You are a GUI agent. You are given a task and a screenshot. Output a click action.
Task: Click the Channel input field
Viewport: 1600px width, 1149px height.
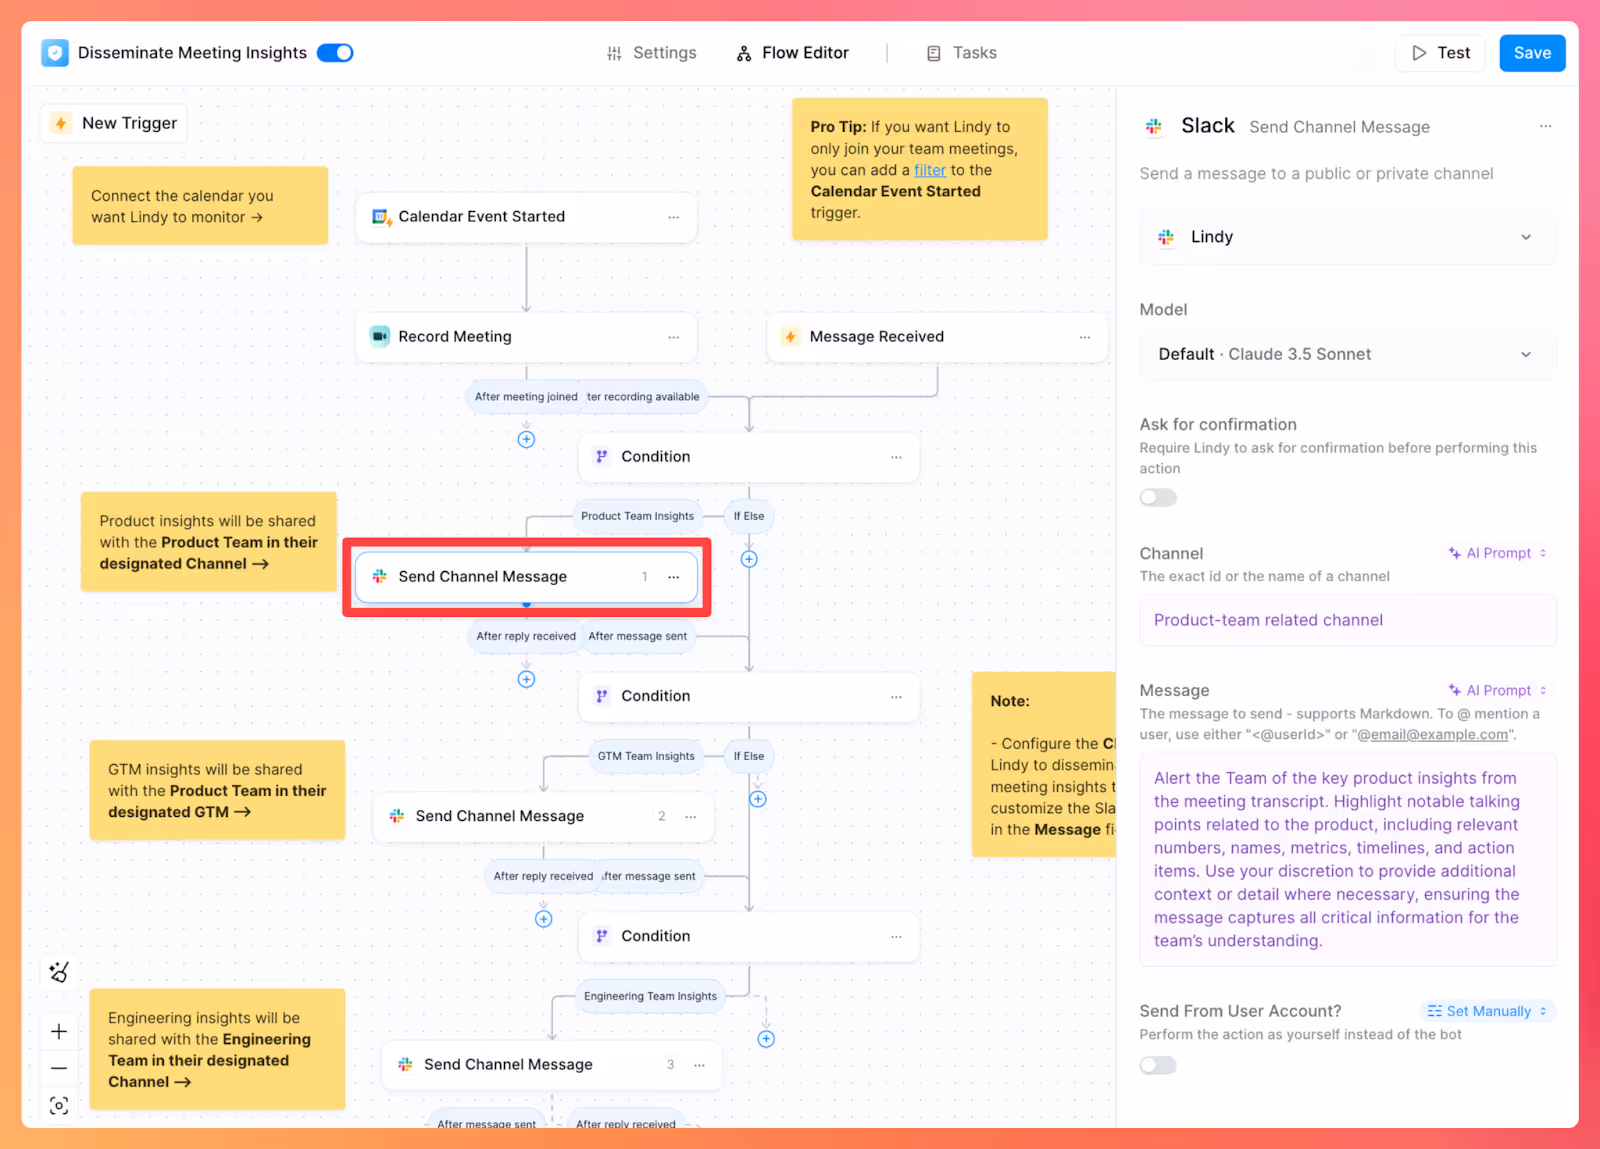(x=1348, y=620)
